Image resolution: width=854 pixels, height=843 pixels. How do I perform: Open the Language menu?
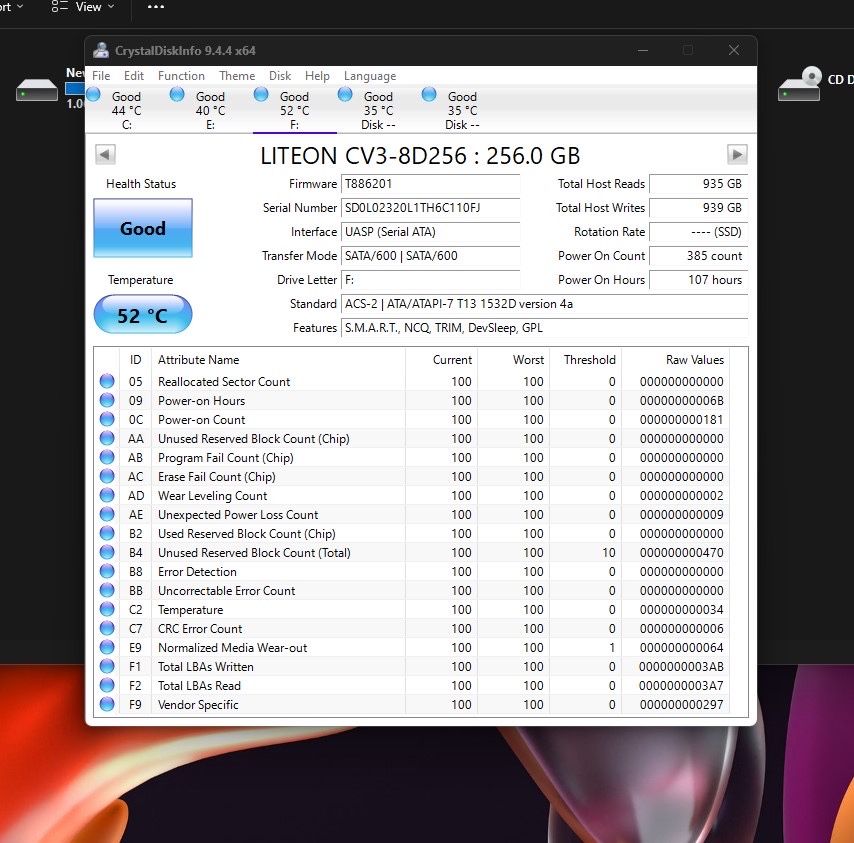[x=370, y=76]
